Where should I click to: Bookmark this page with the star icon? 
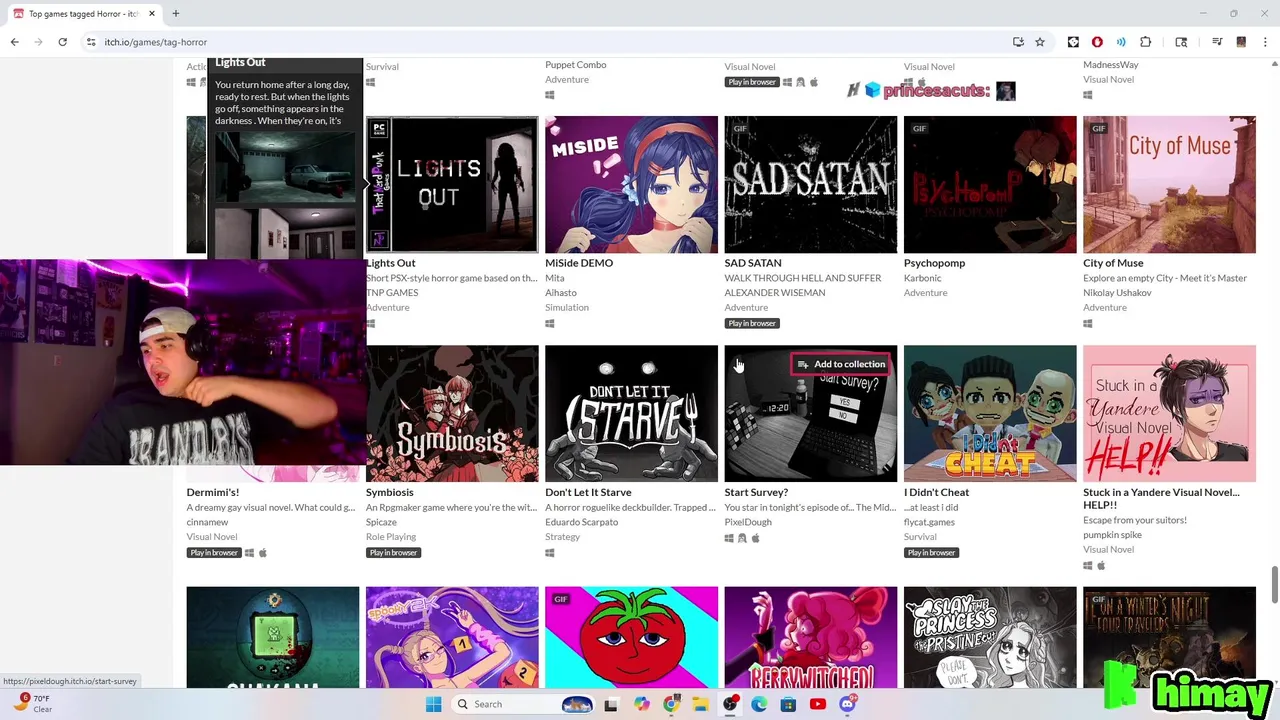[1040, 42]
